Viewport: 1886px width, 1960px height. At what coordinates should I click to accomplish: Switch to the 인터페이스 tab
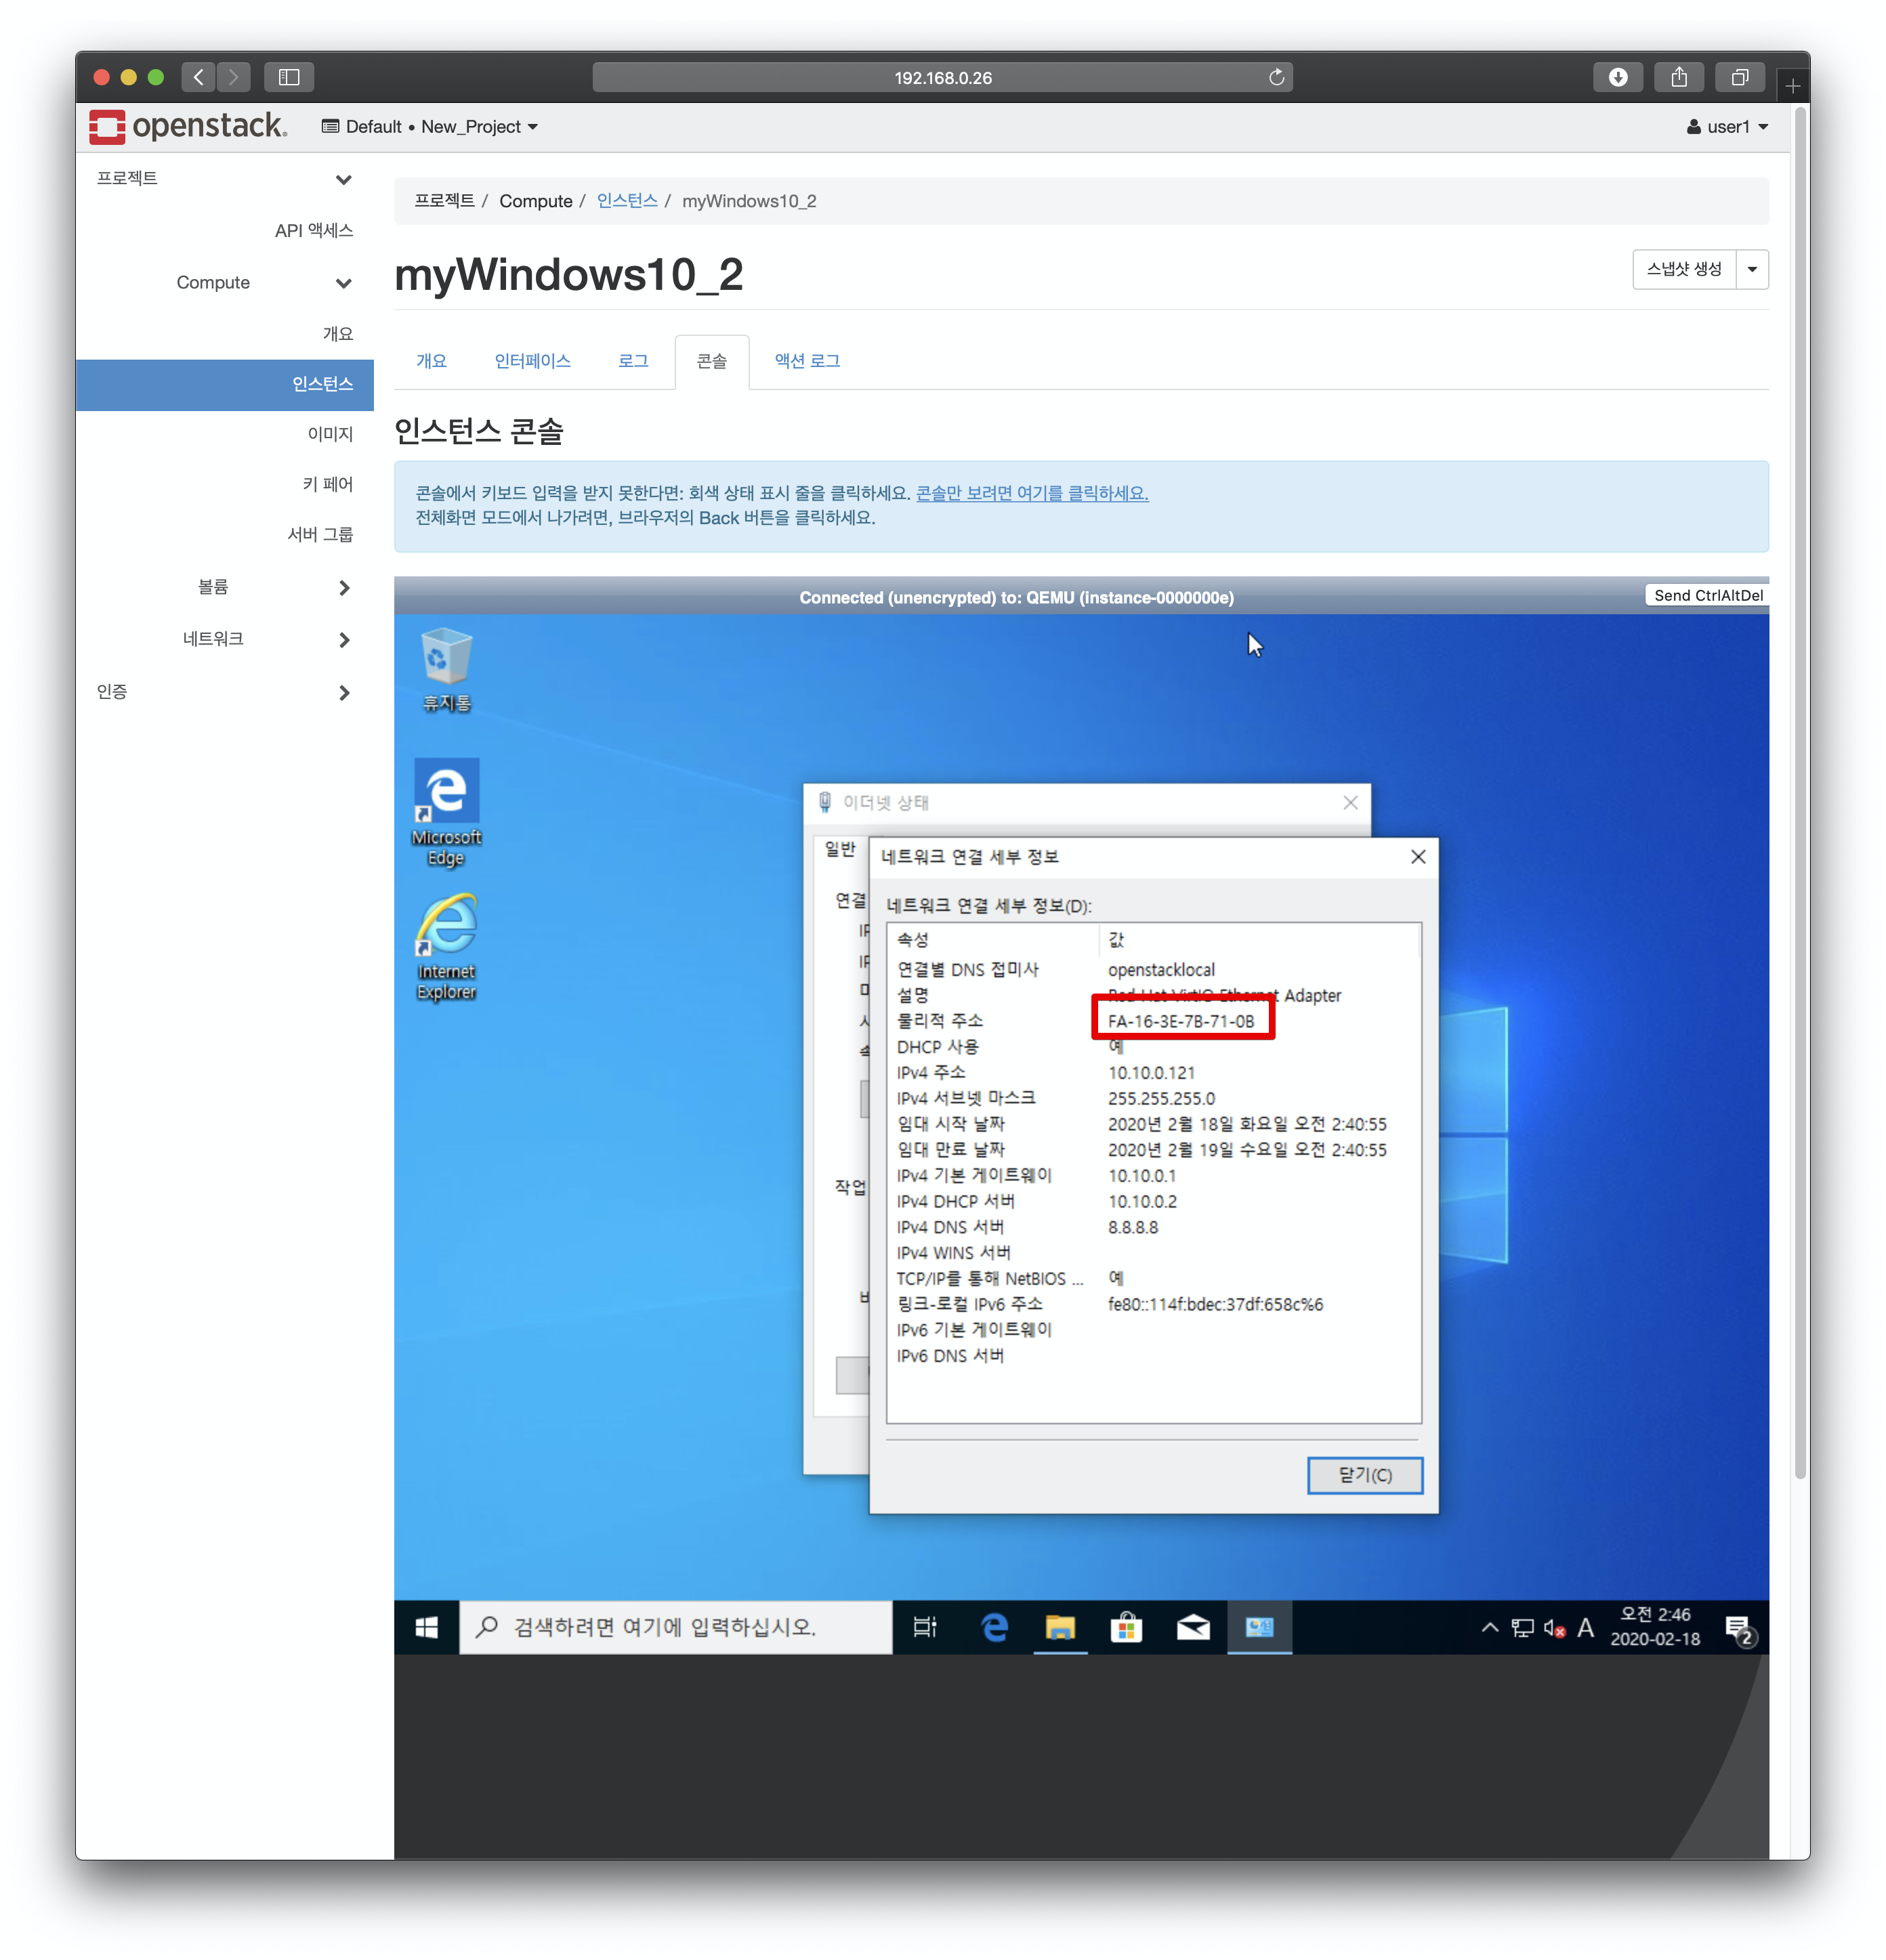click(532, 361)
